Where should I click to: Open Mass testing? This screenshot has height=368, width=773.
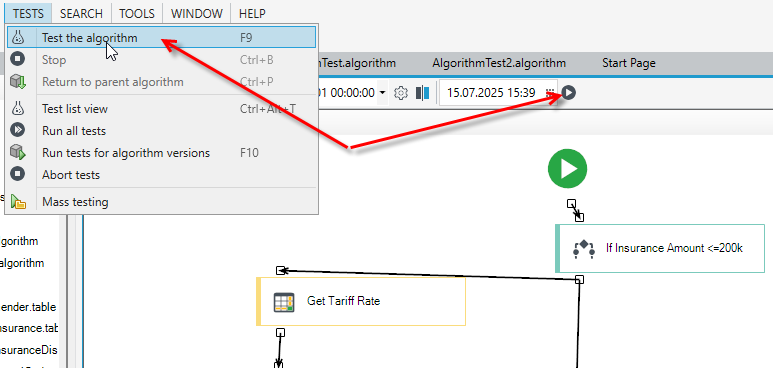161,202
